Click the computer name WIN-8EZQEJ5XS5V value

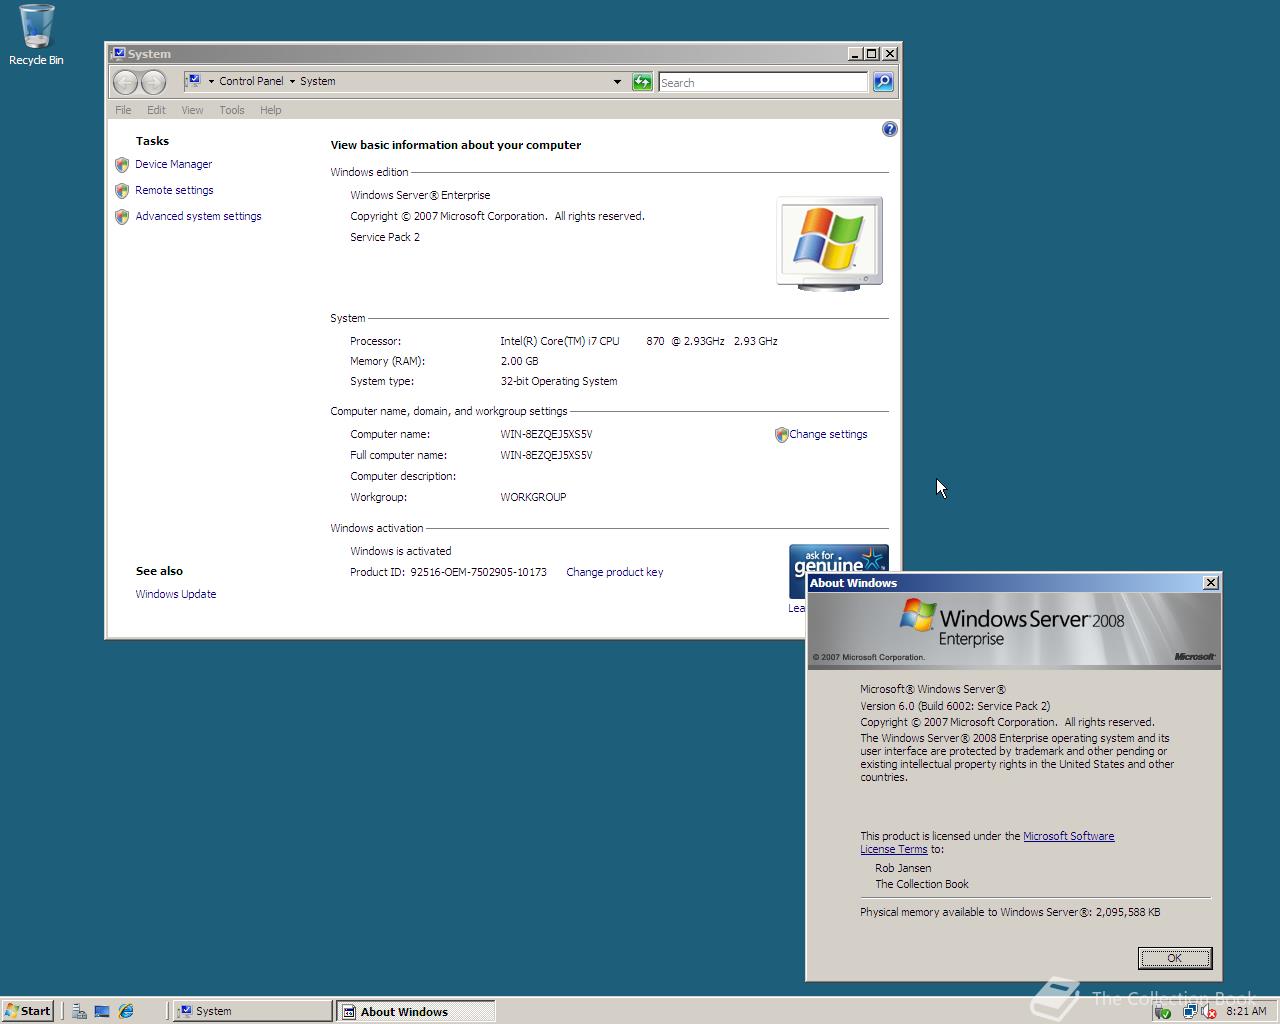coord(546,434)
